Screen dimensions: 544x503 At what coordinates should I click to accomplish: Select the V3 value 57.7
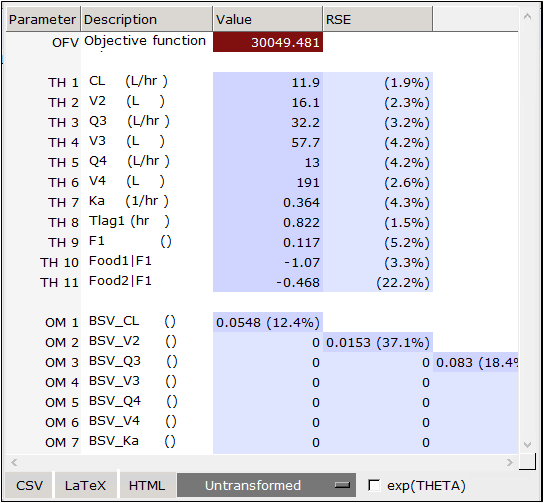point(268,142)
